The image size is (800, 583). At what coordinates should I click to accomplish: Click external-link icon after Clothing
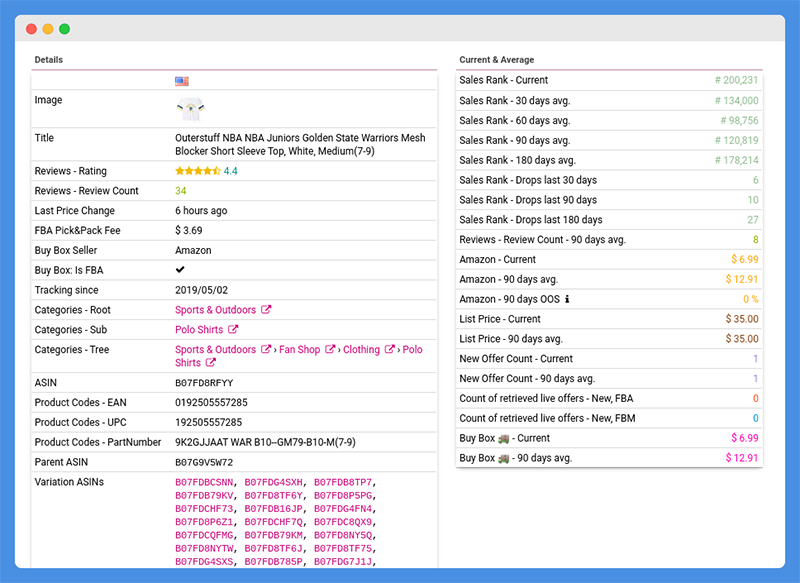click(389, 349)
